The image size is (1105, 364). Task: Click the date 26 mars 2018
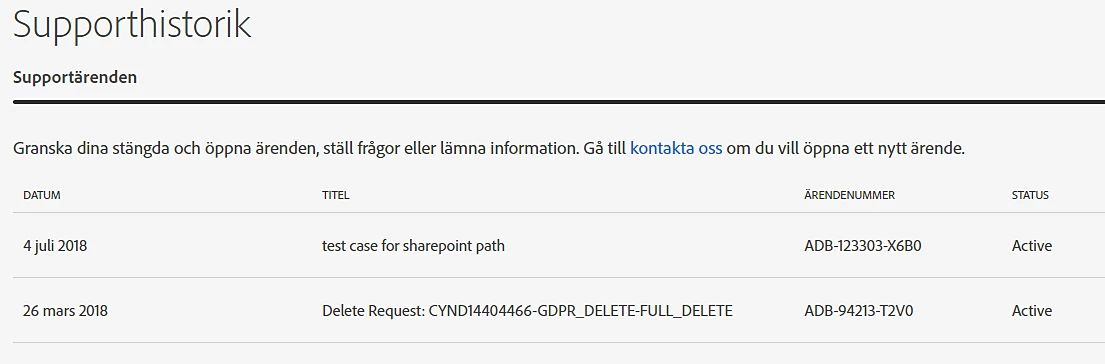66,310
